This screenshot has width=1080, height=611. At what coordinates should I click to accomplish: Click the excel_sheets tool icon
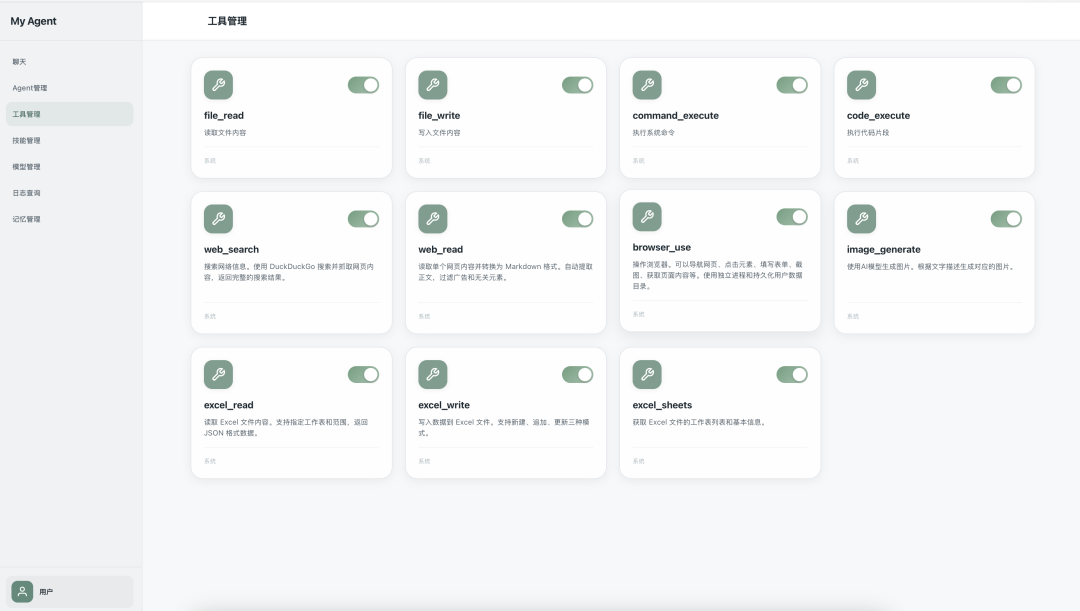[x=647, y=375]
